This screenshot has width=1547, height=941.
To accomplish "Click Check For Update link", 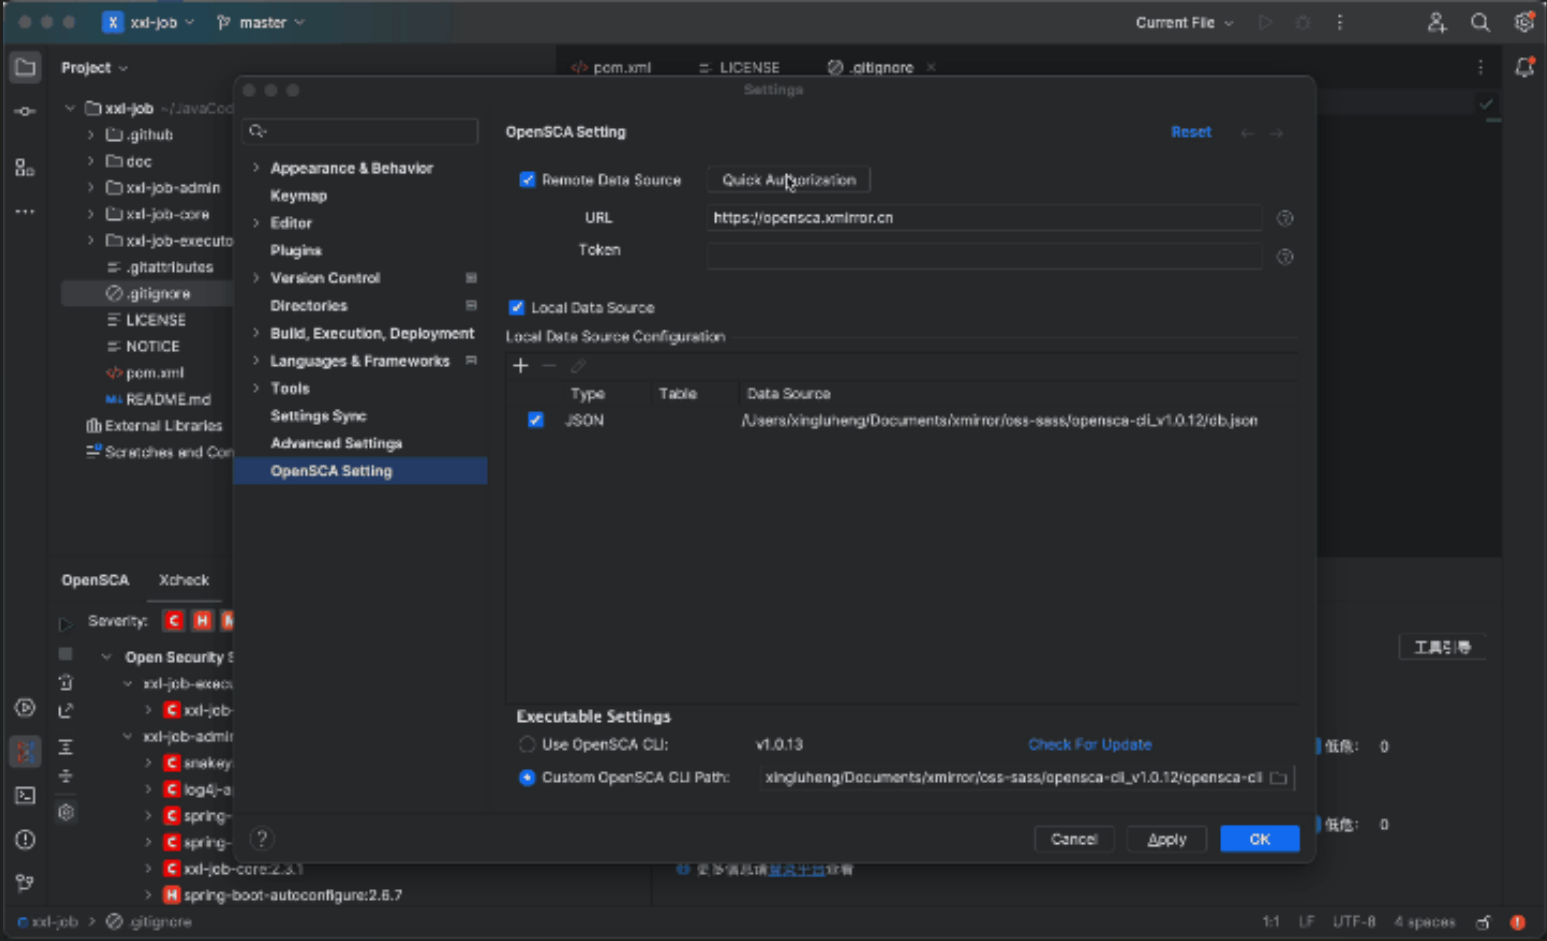I will pos(1090,744).
